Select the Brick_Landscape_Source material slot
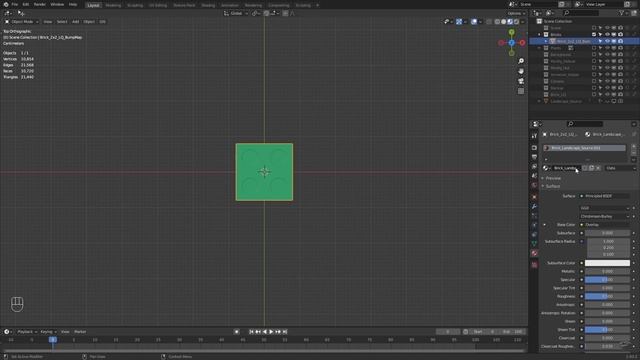Screen dimensions: 640x360 (584, 148)
